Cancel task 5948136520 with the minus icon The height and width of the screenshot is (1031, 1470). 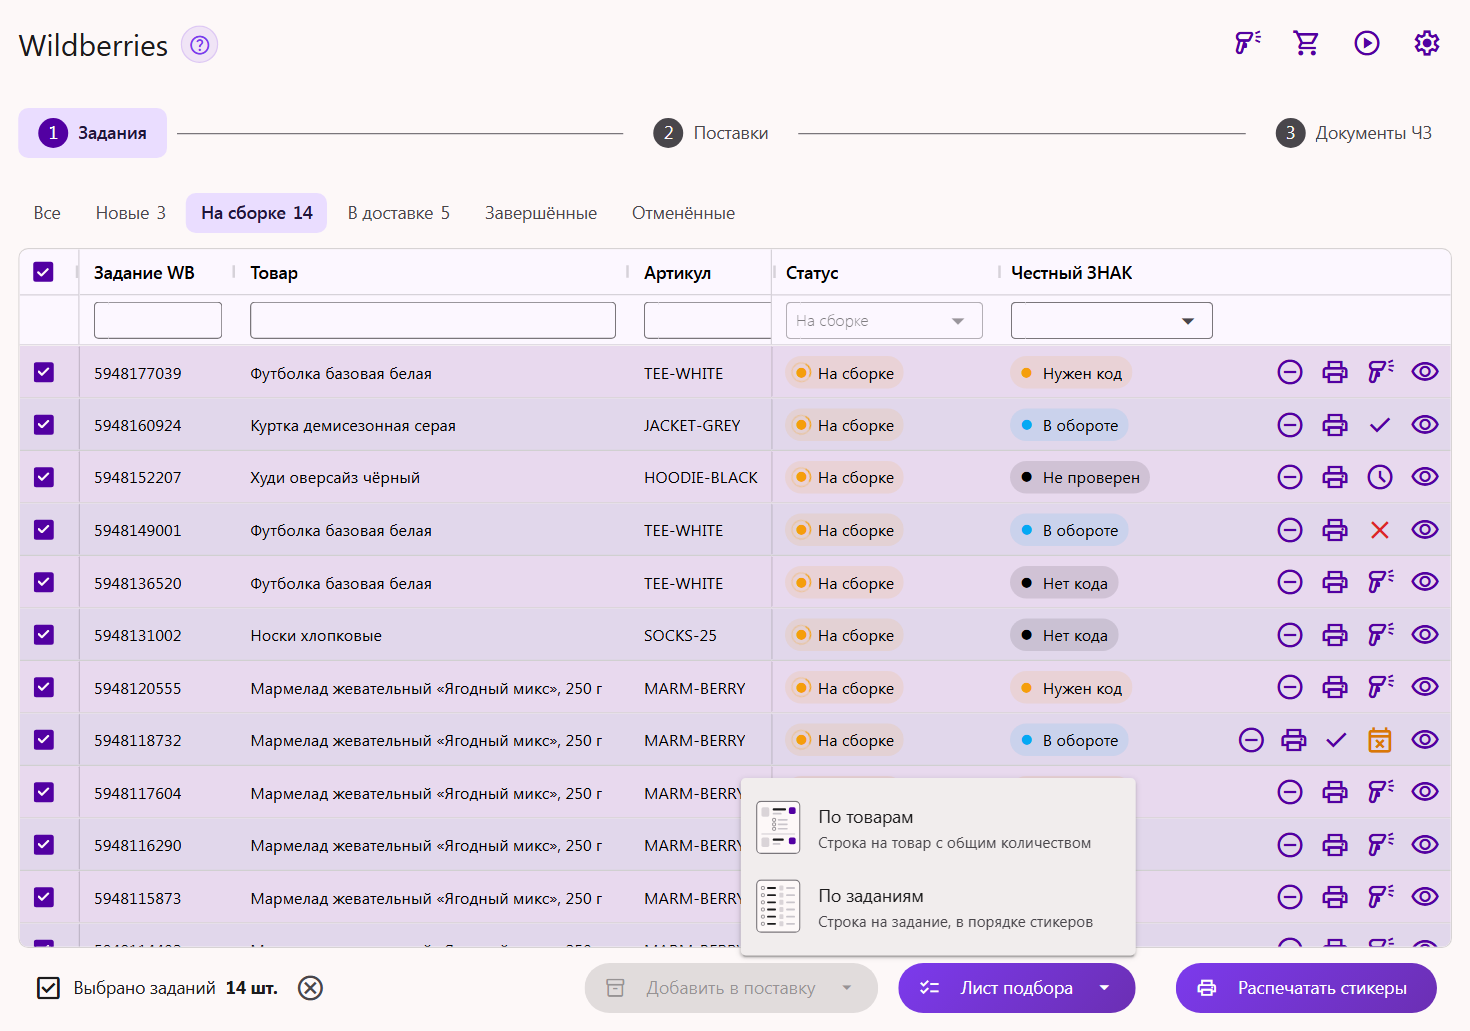pyautogui.click(x=1290, y=582)
